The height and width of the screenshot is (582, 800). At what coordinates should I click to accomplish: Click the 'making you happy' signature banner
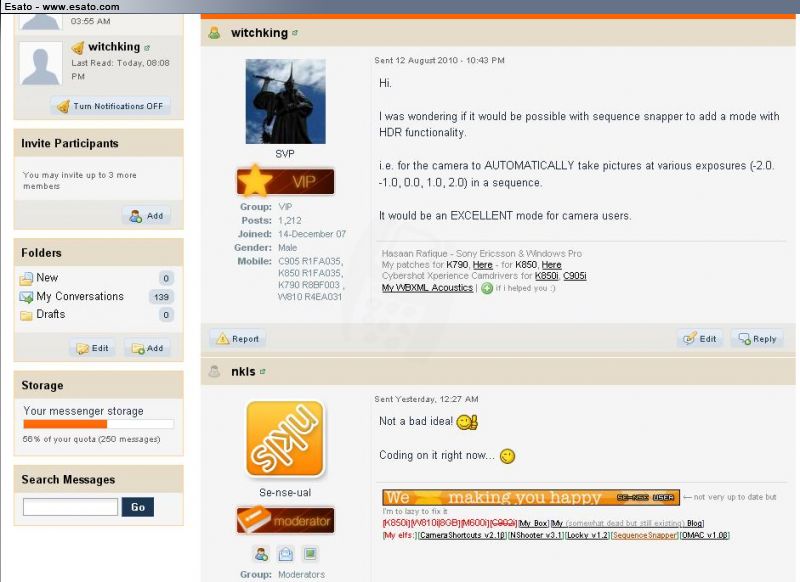(x=531, y=497)
